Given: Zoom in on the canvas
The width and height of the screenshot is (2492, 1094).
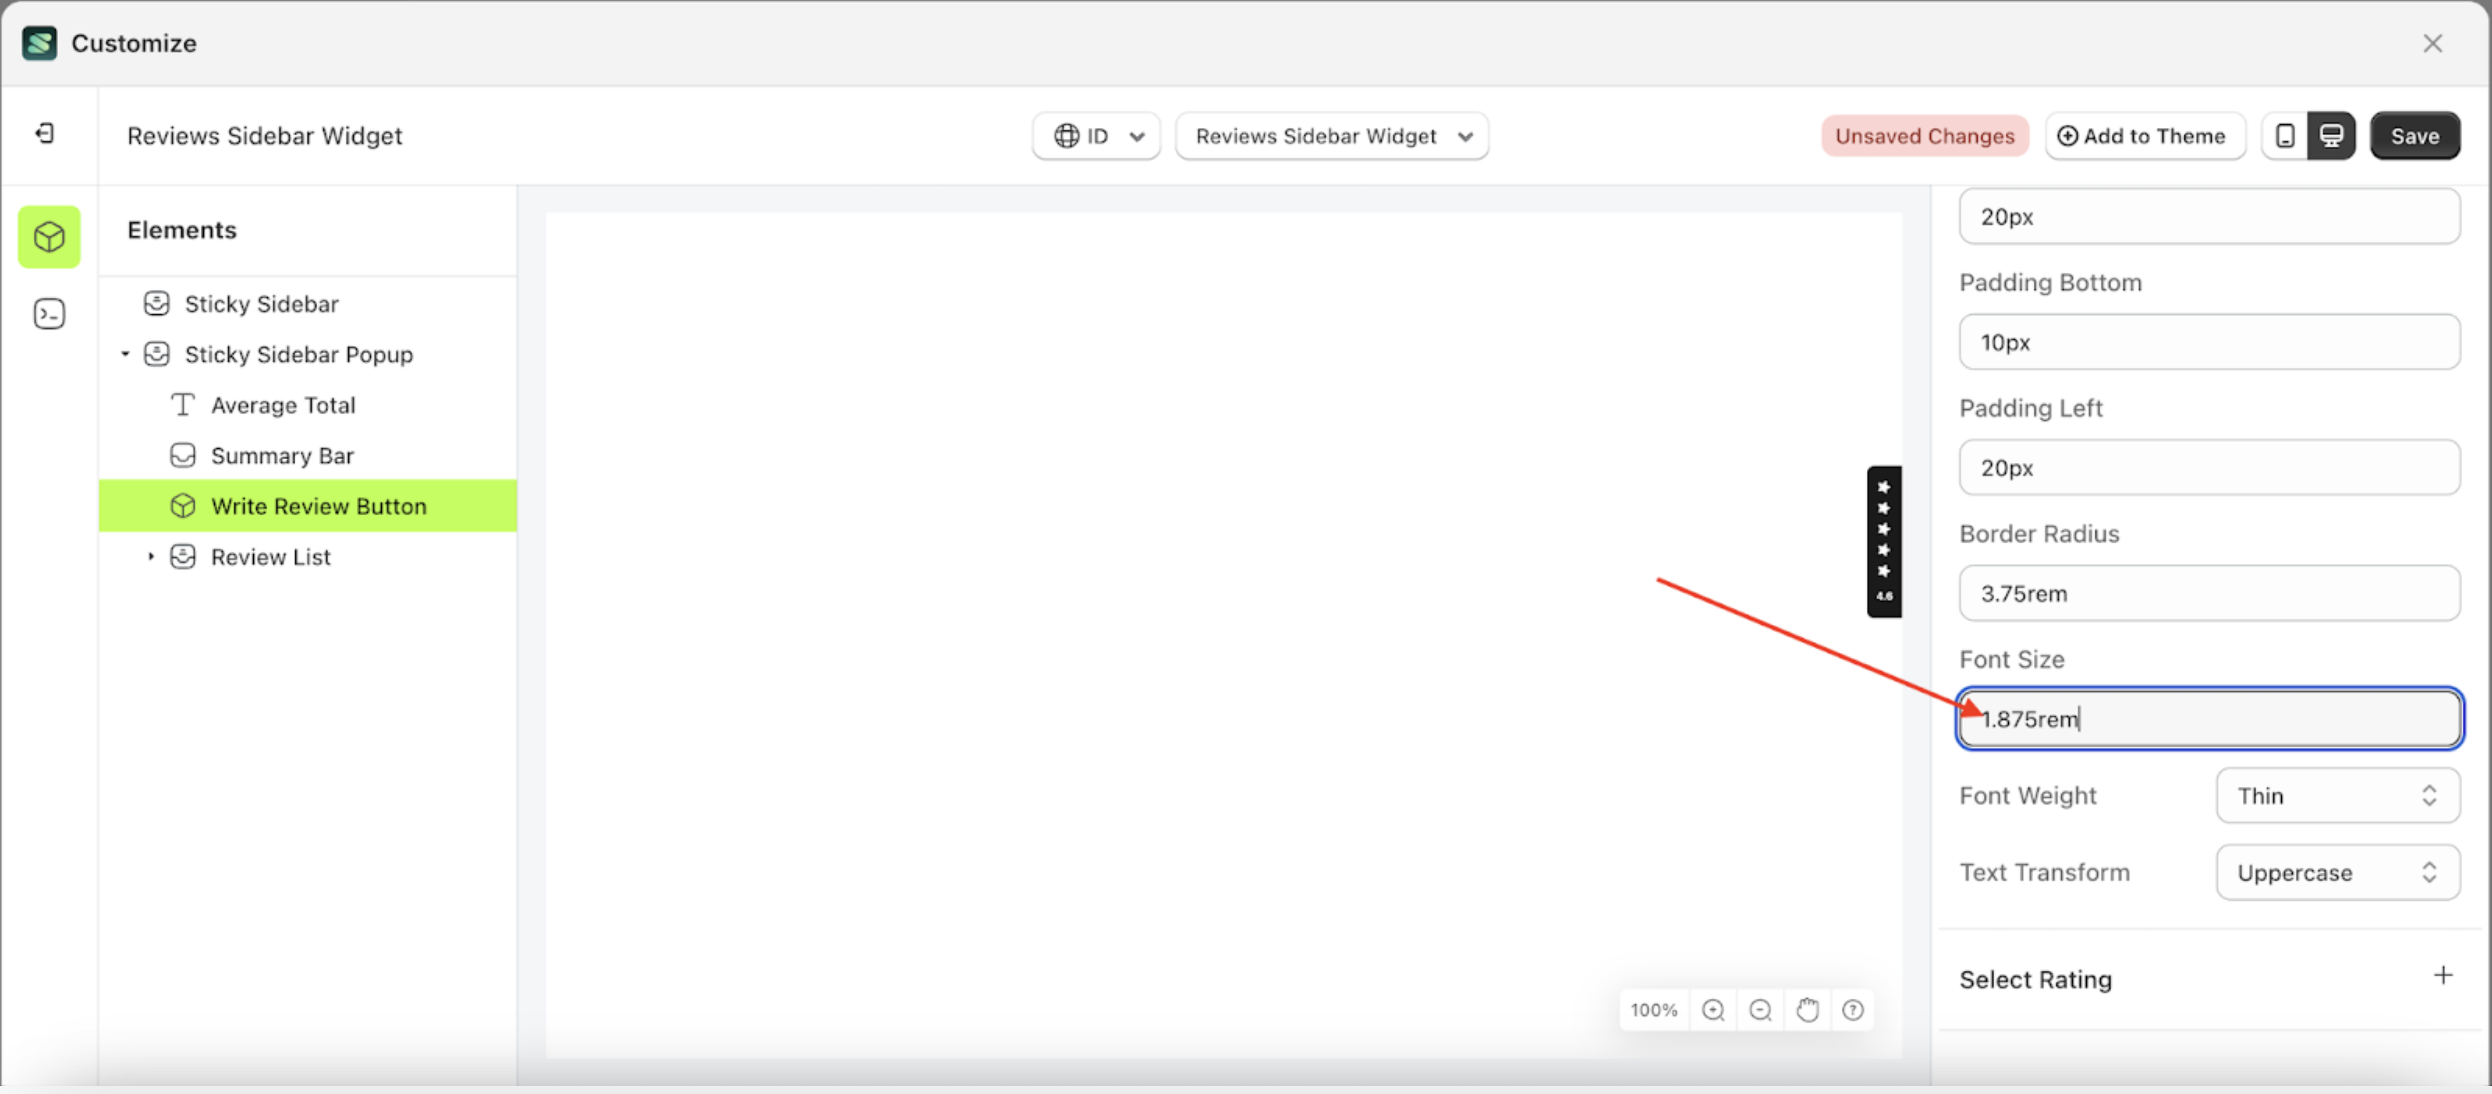Looking at the screenshot, I should tap(1713, 1010).
